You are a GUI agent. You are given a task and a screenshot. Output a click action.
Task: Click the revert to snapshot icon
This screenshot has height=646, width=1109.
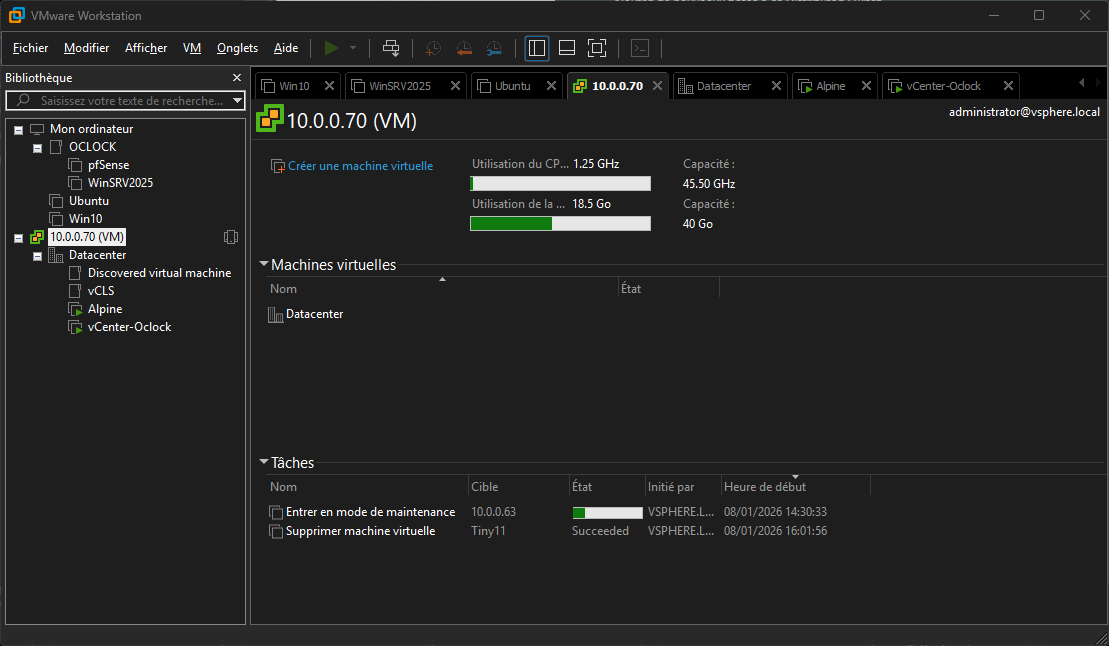(x=464, y=48)
